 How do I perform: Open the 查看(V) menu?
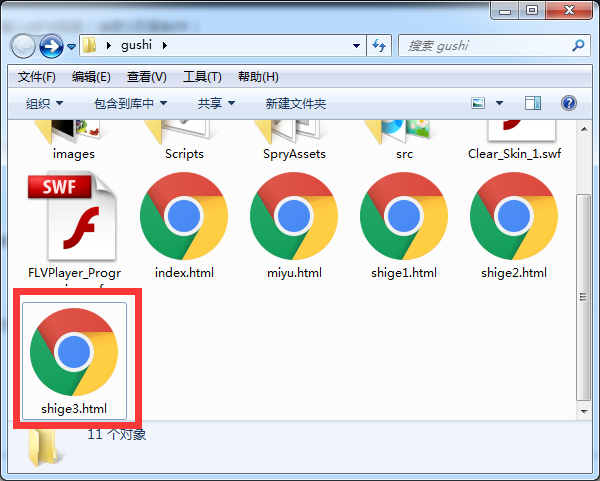[147, 77]
